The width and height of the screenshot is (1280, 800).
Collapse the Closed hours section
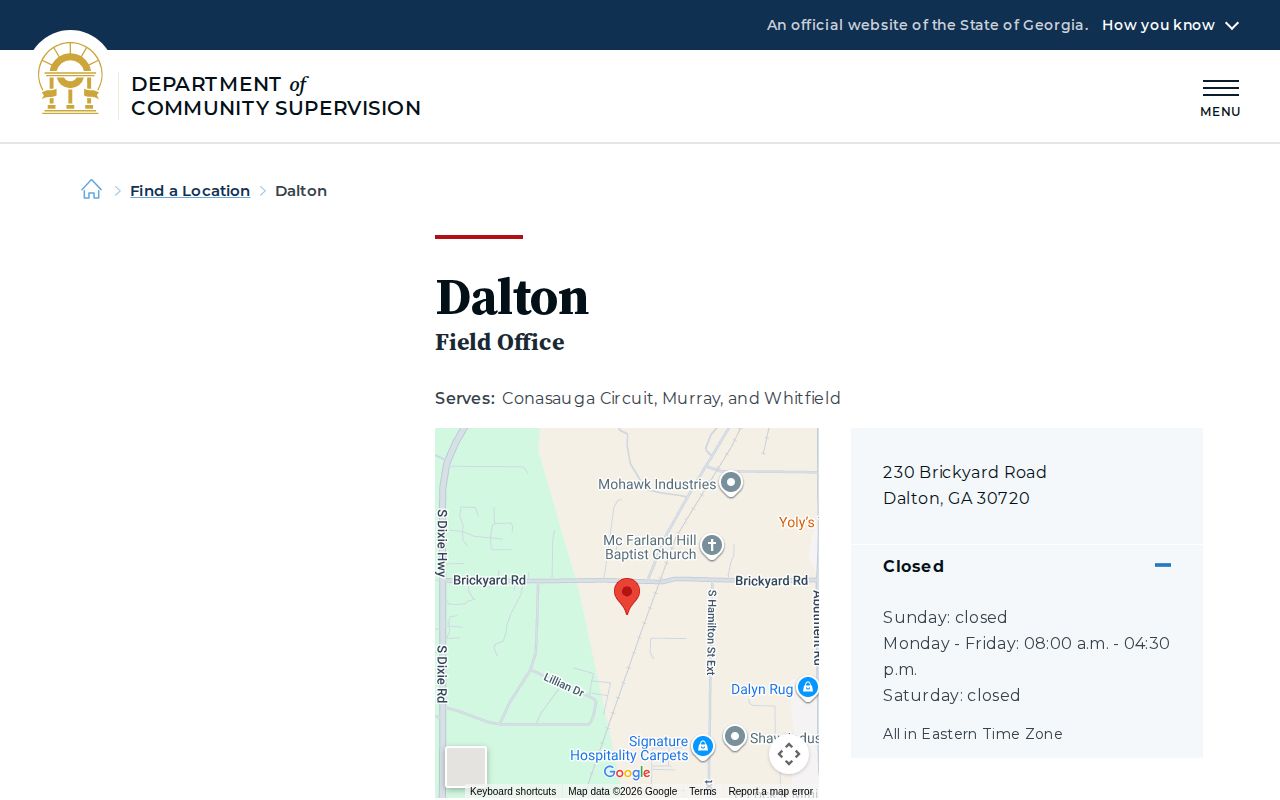[x=1027, y=566]
